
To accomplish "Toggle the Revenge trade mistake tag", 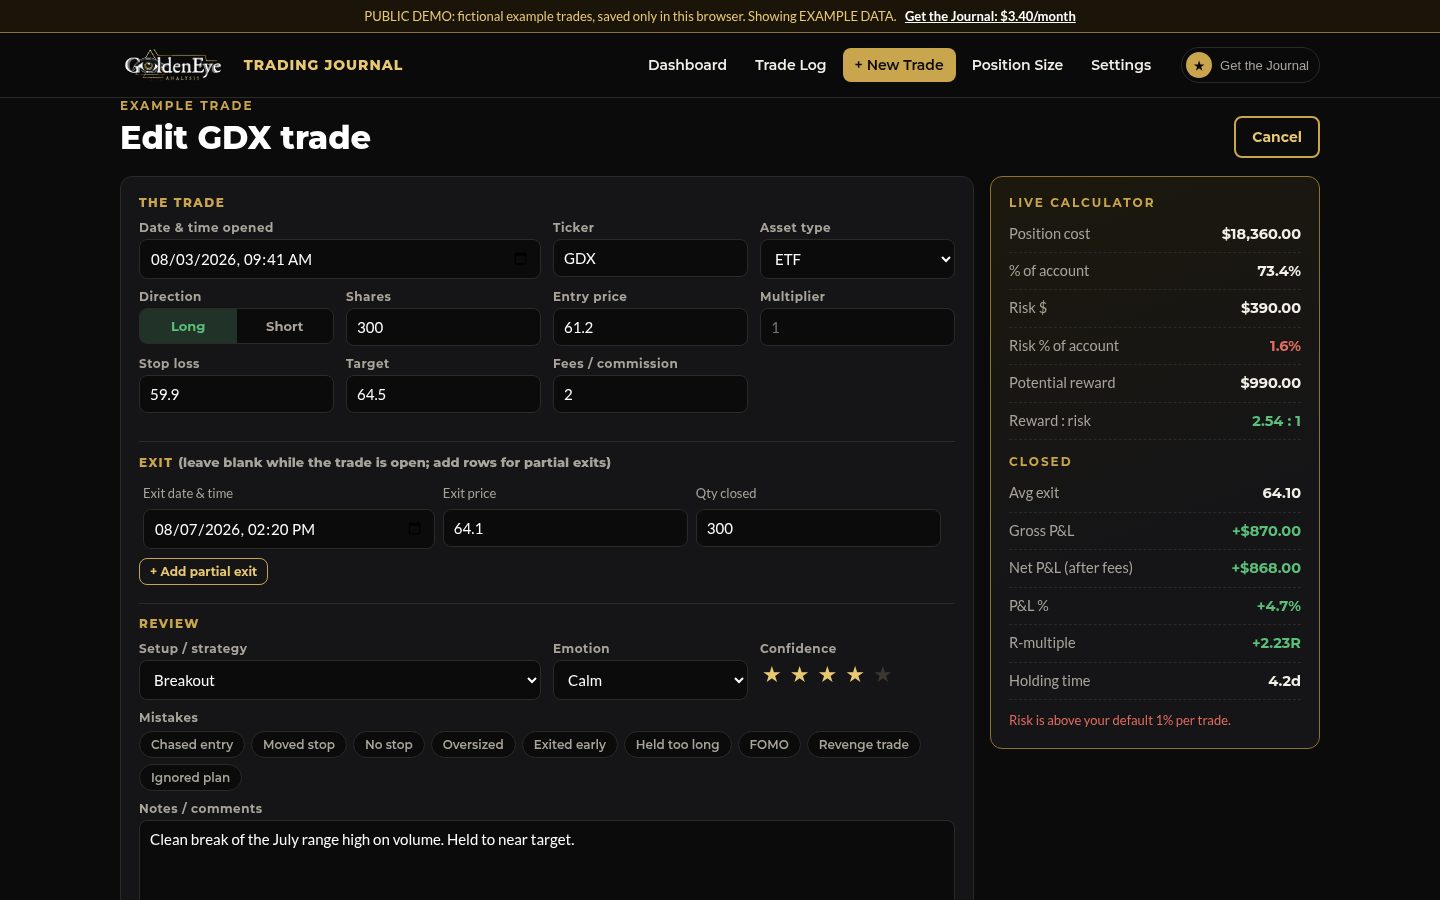I will [864, 745].
